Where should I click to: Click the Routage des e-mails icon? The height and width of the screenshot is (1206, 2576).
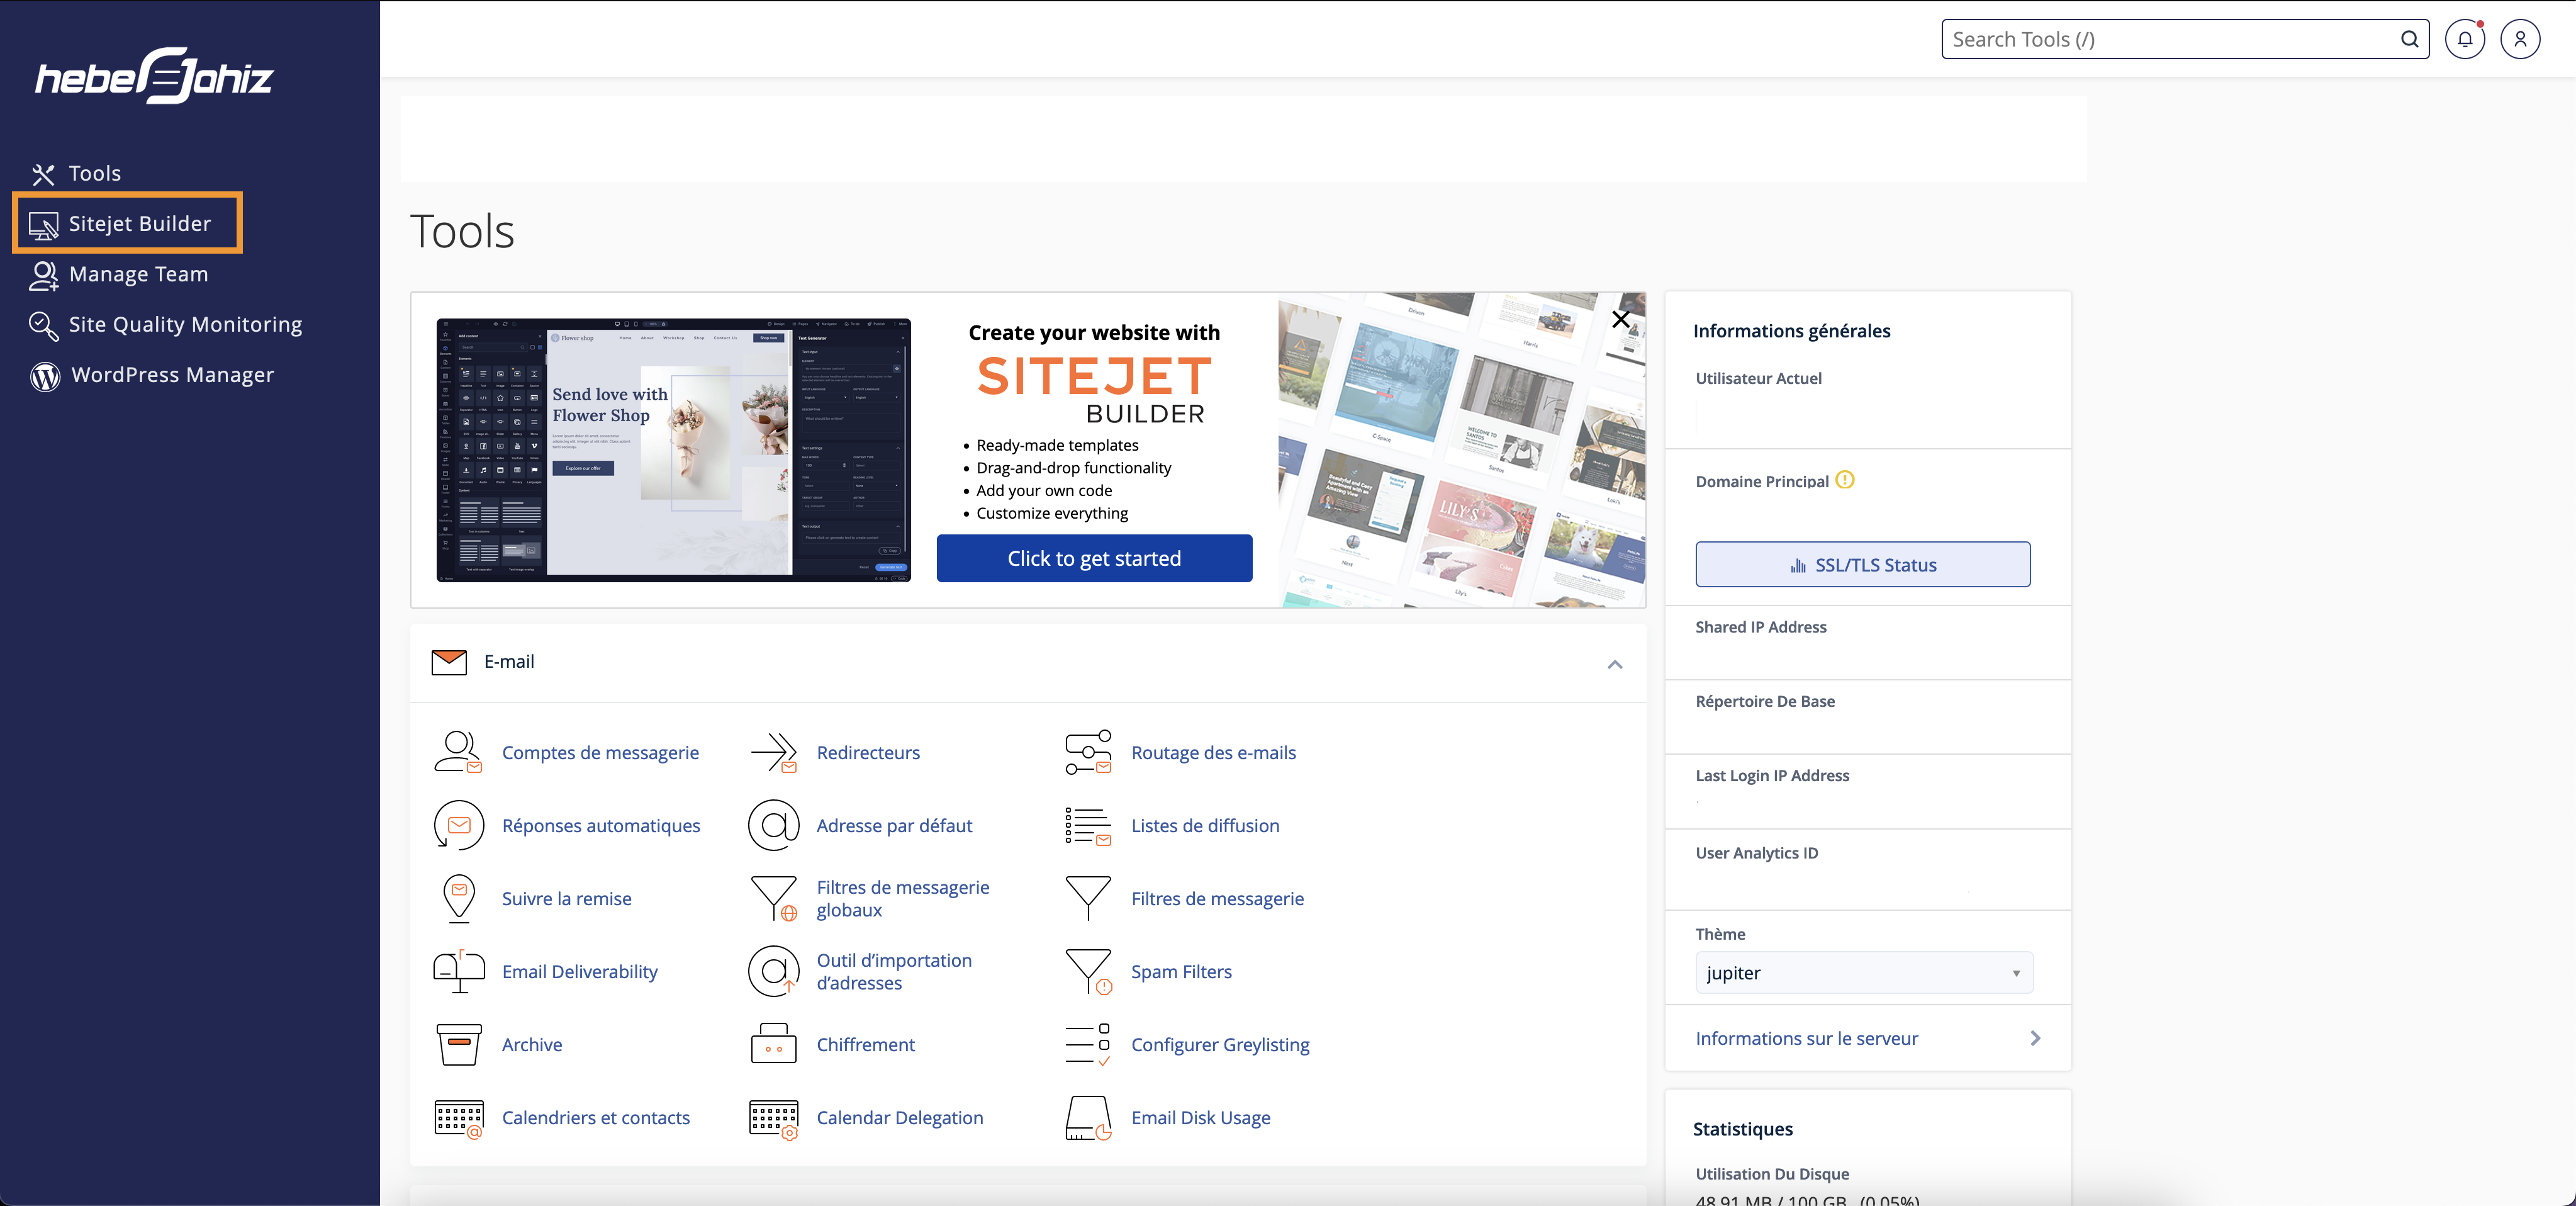point(1088,752)
